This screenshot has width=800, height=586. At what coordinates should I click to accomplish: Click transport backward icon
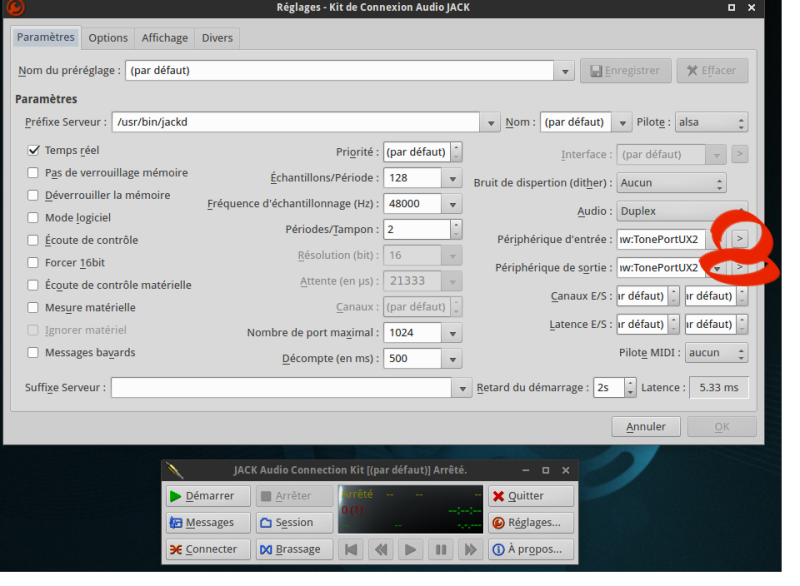[381, 549]
